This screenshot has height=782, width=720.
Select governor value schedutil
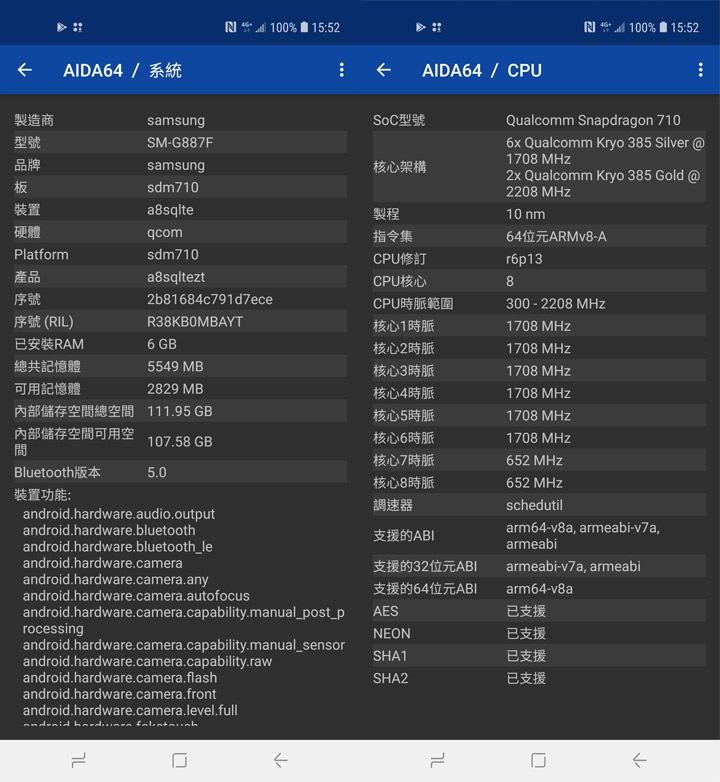(534, 505)
